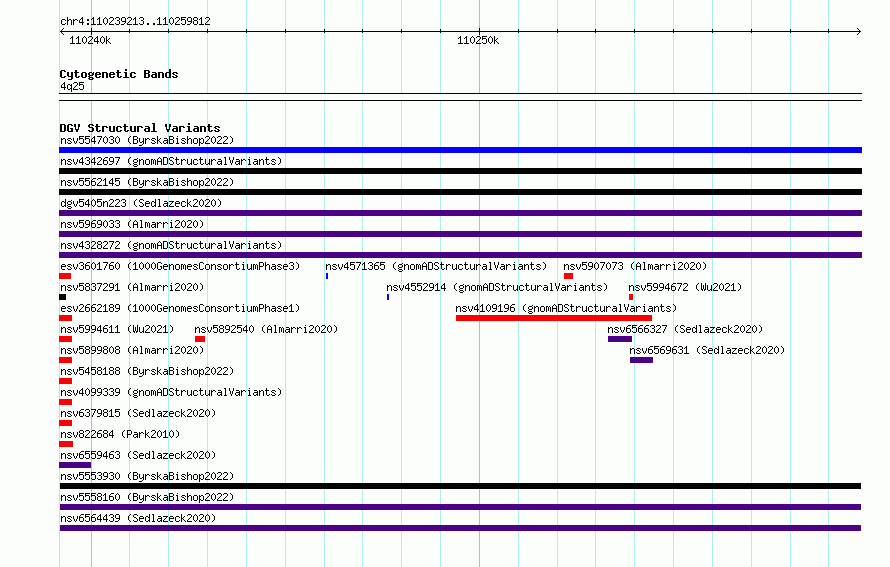
Task: Open nsv4328272 (gnomADStructuralVariants) label
Action: coord(171,245)
